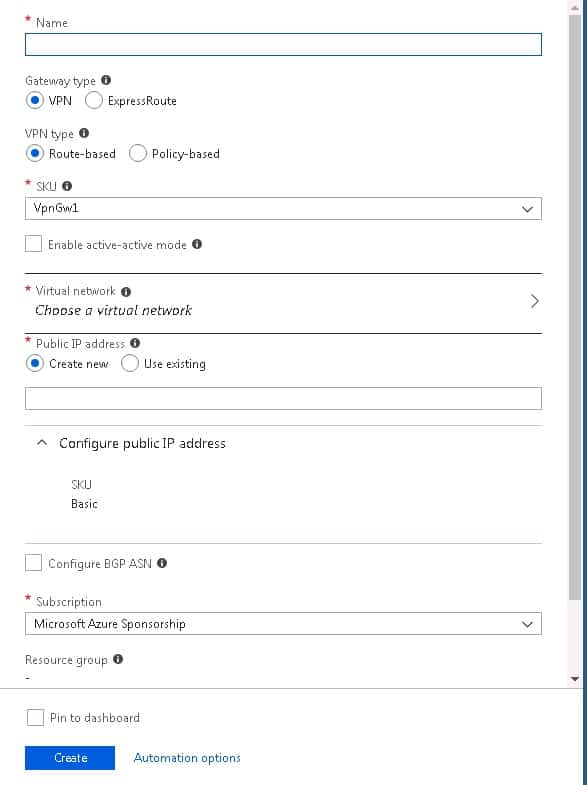Click info icon beside Resource group

point(118,659)
